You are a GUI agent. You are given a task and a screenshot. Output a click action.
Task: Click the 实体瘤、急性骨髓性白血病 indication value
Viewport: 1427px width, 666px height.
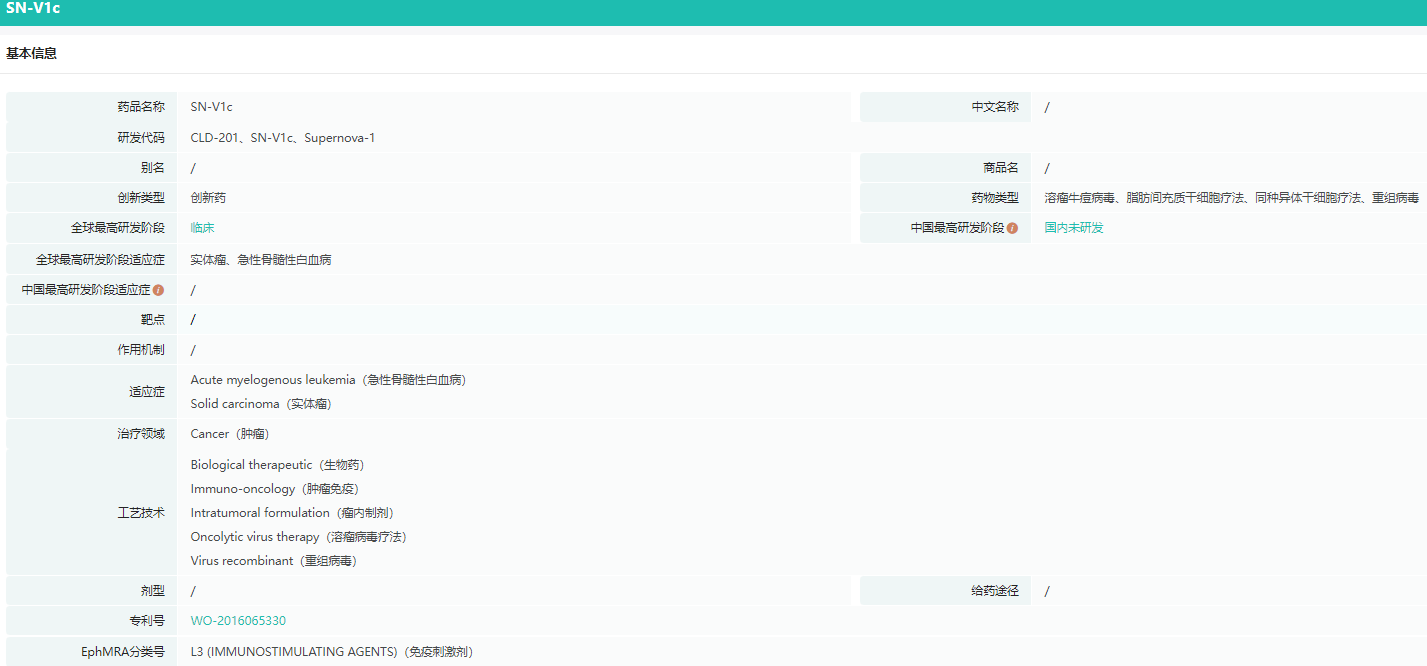coord(261,260)
